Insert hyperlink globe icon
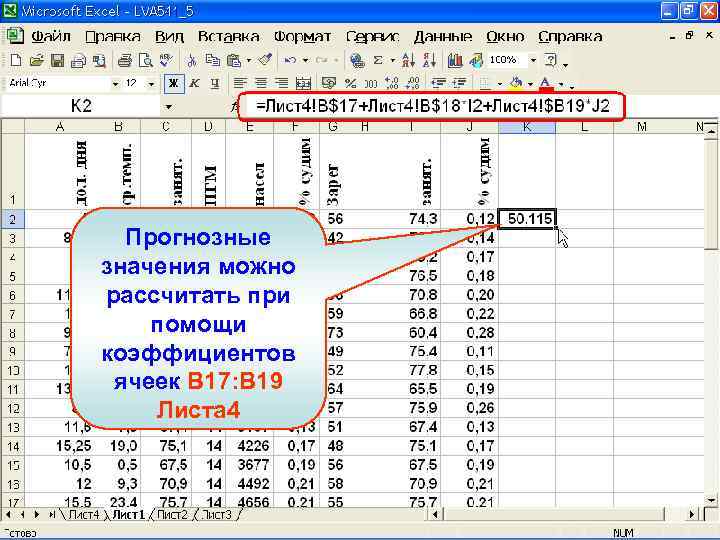This screenshot has height=540, width=720. (357, 60)
